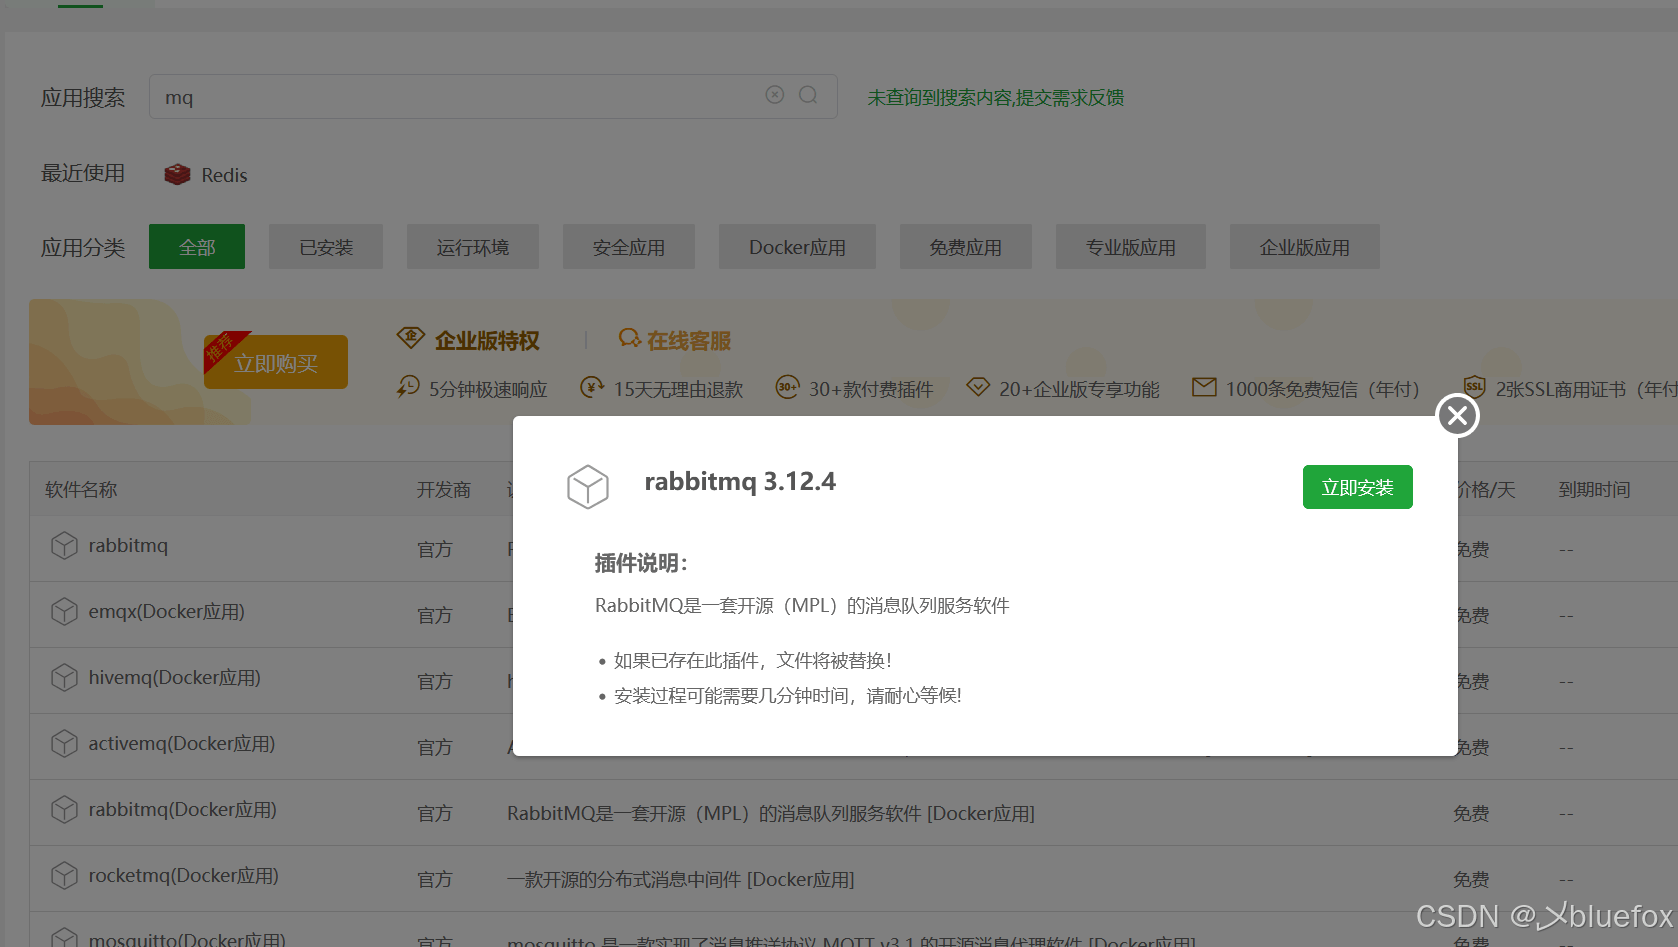The width and height of the screenshot is (1678, 947).
Task: Click the diamond icon next to 企业版特权
Action: 410,338
